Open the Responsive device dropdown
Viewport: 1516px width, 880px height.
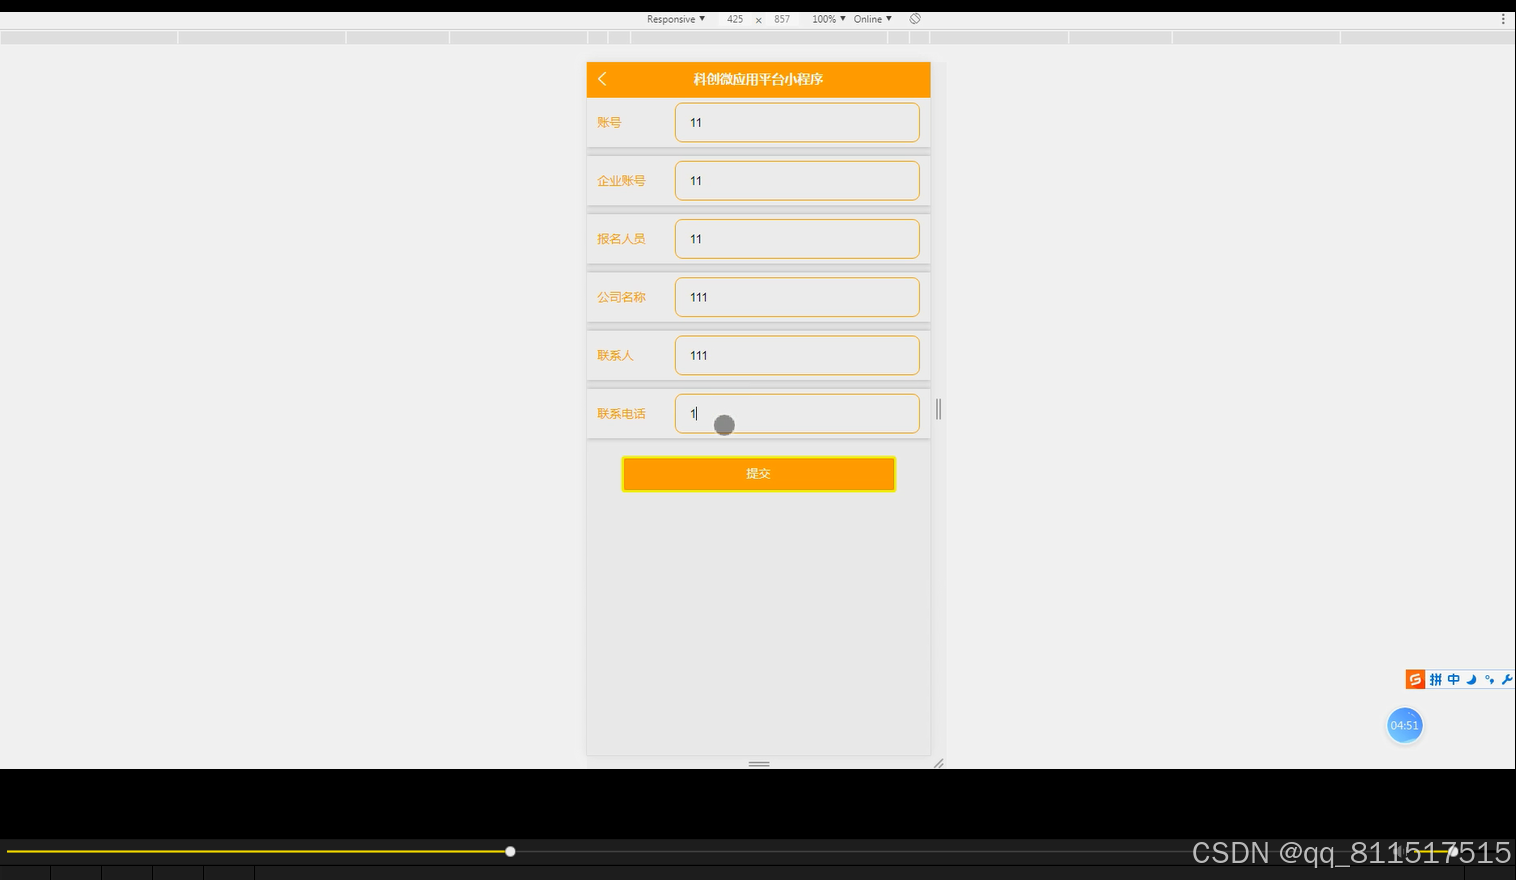pos(676,19)
